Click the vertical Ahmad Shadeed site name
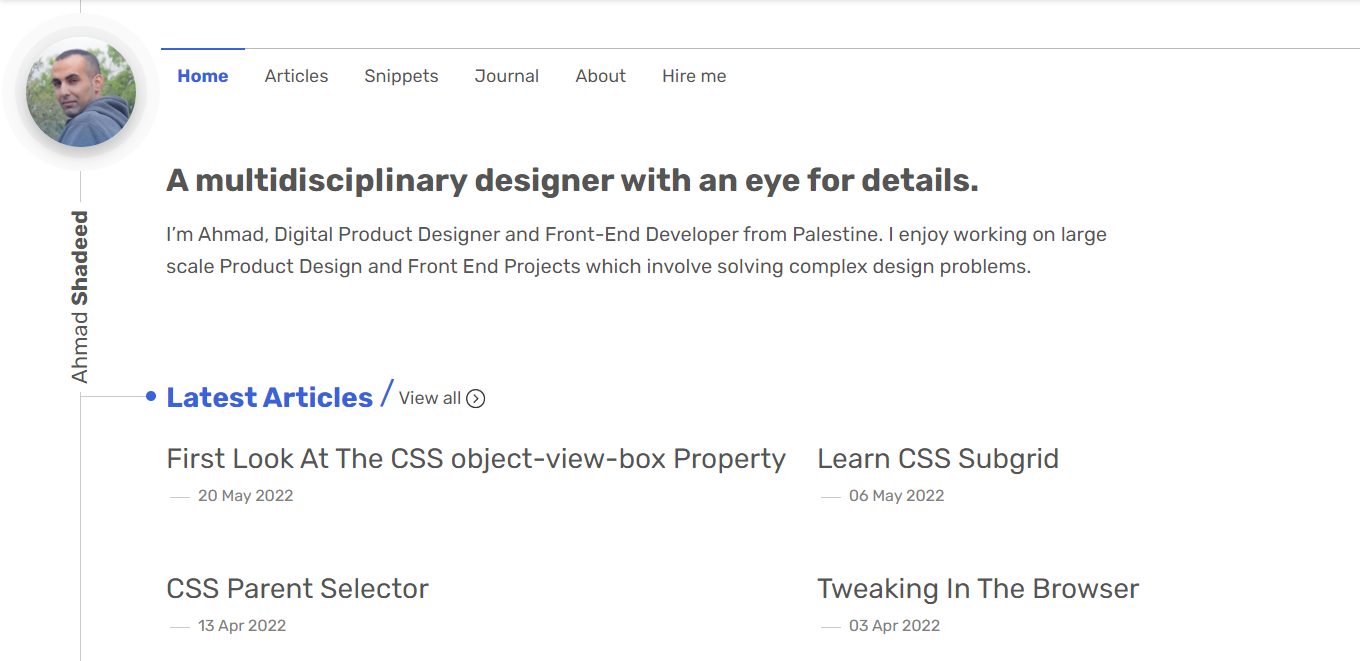 pos(80,296)
